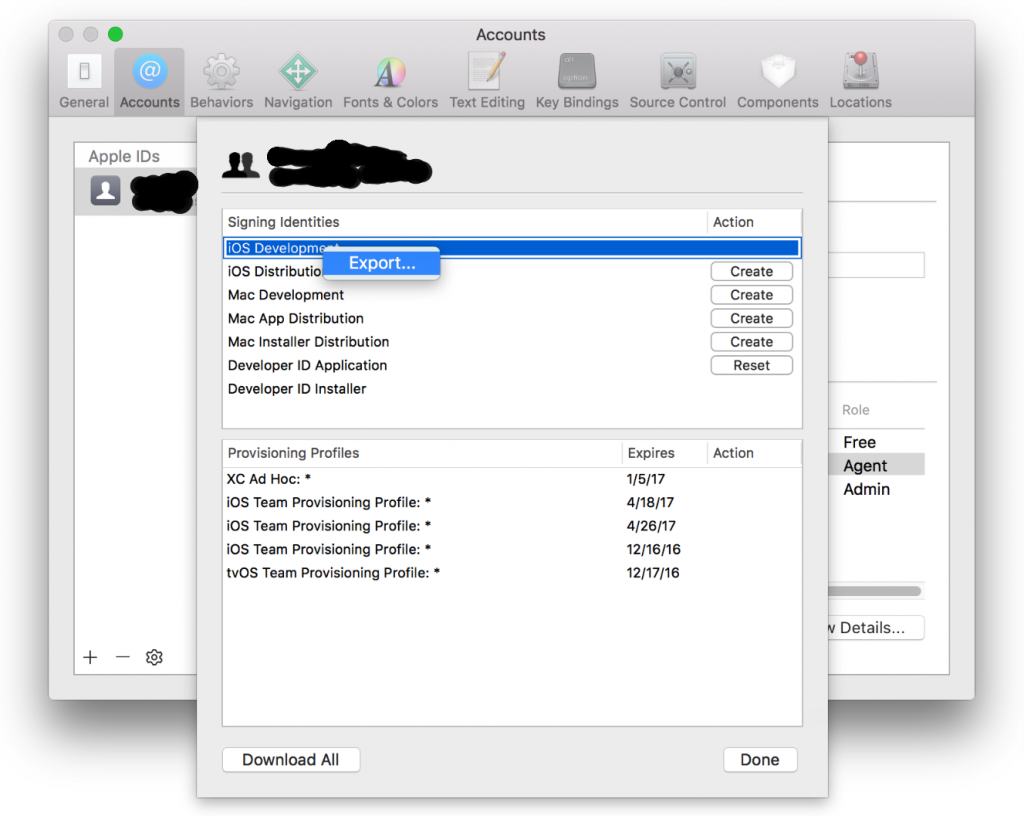Select iOS Team Provisioning Profile expiring 4/18/17
Image resolution: width=1024 pixels, height=816 pixels.
point(512,503)
